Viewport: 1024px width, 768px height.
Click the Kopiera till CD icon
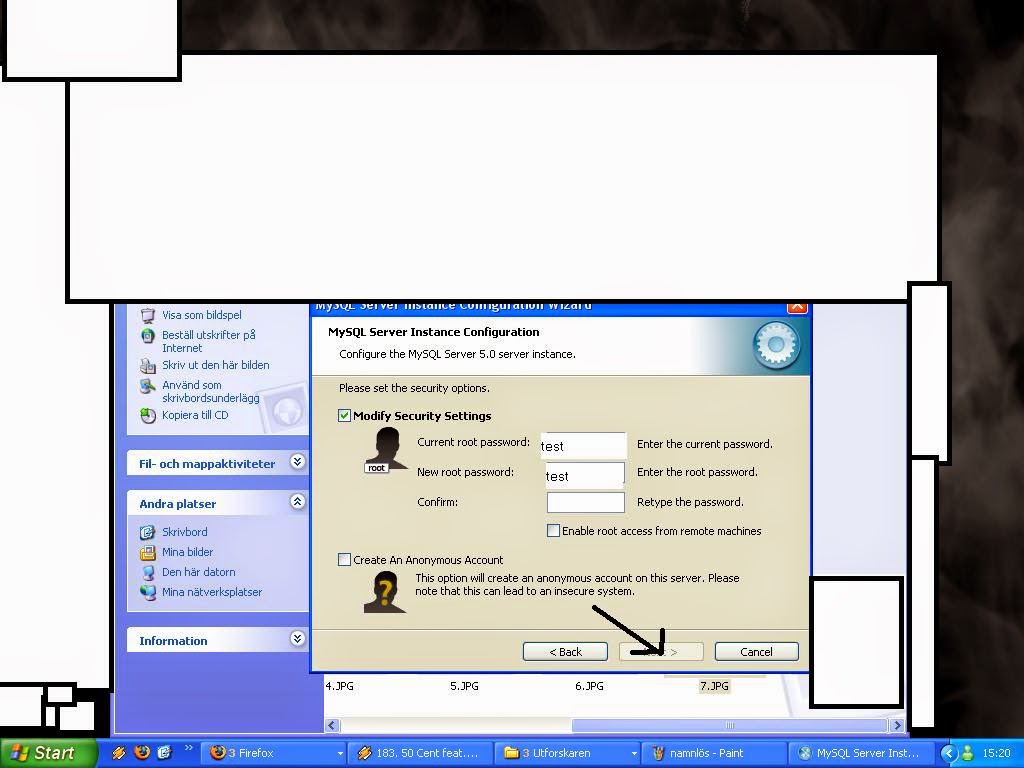point(148,416)
